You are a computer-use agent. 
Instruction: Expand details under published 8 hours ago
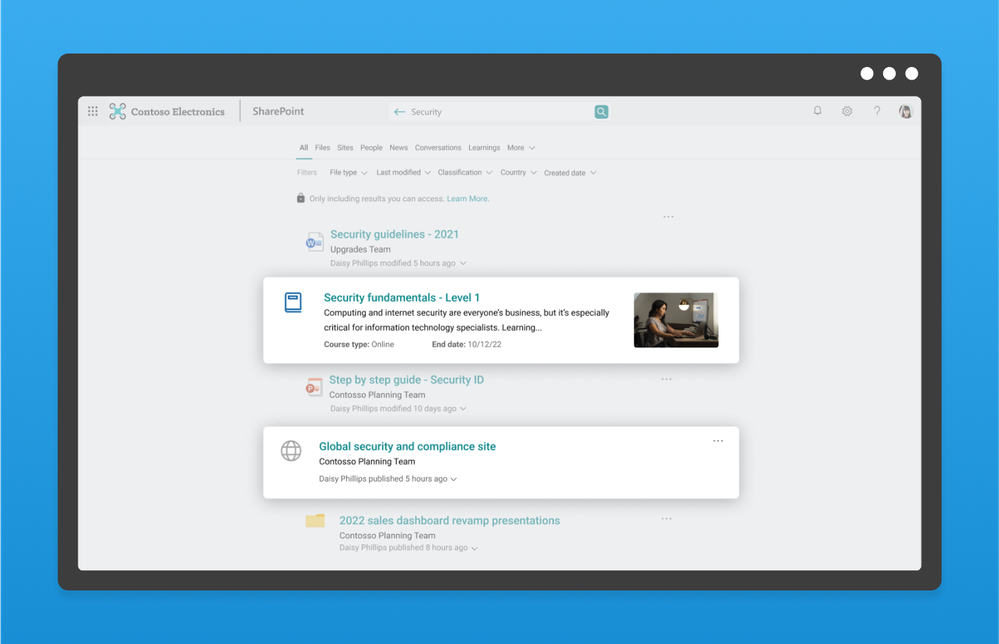(475, 548)
